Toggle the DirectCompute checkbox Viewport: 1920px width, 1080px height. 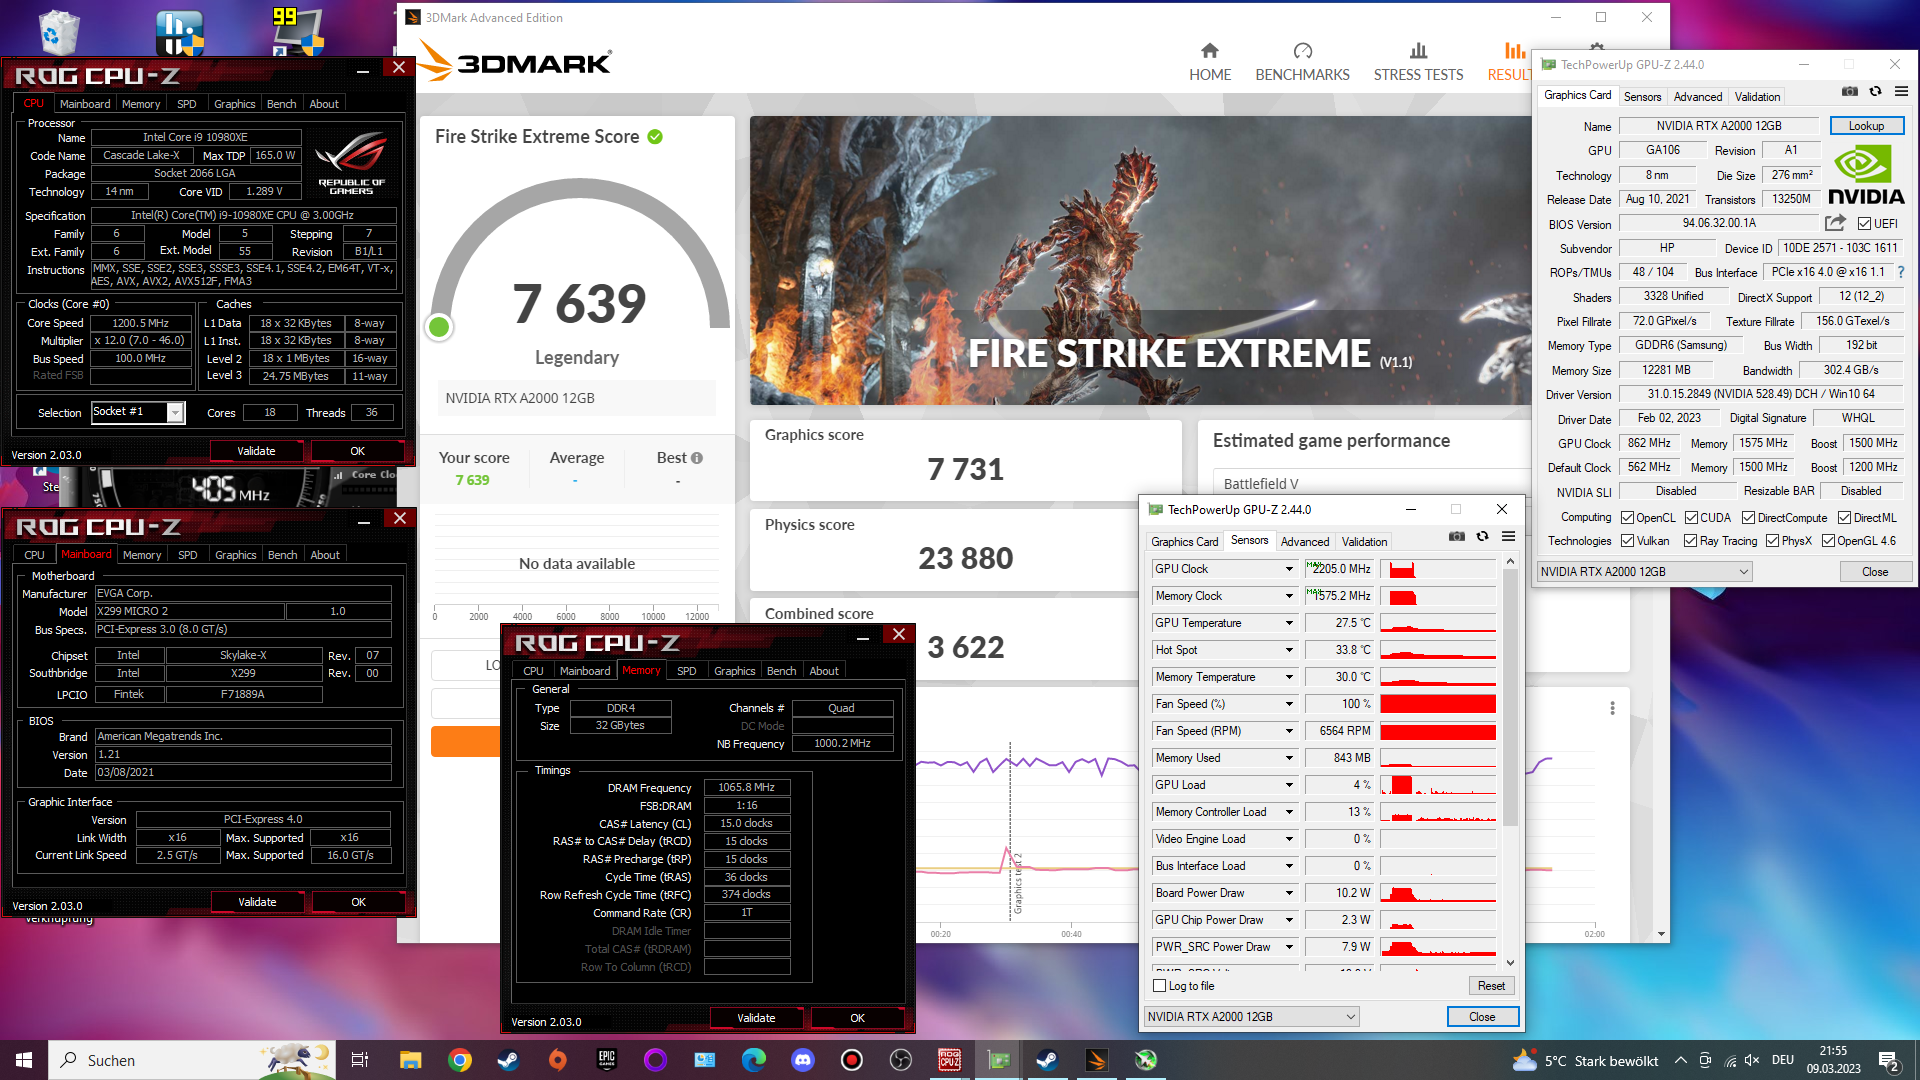(1748, 518)
